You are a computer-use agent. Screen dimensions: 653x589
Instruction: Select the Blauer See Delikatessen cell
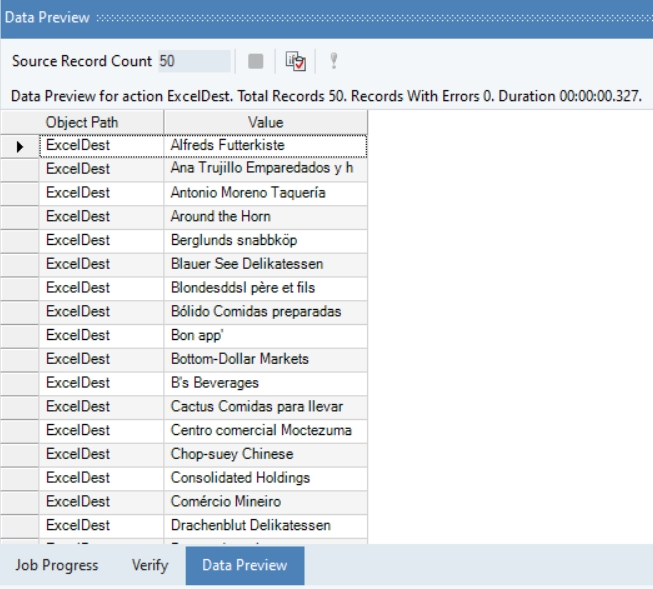[x=266, y=264]
